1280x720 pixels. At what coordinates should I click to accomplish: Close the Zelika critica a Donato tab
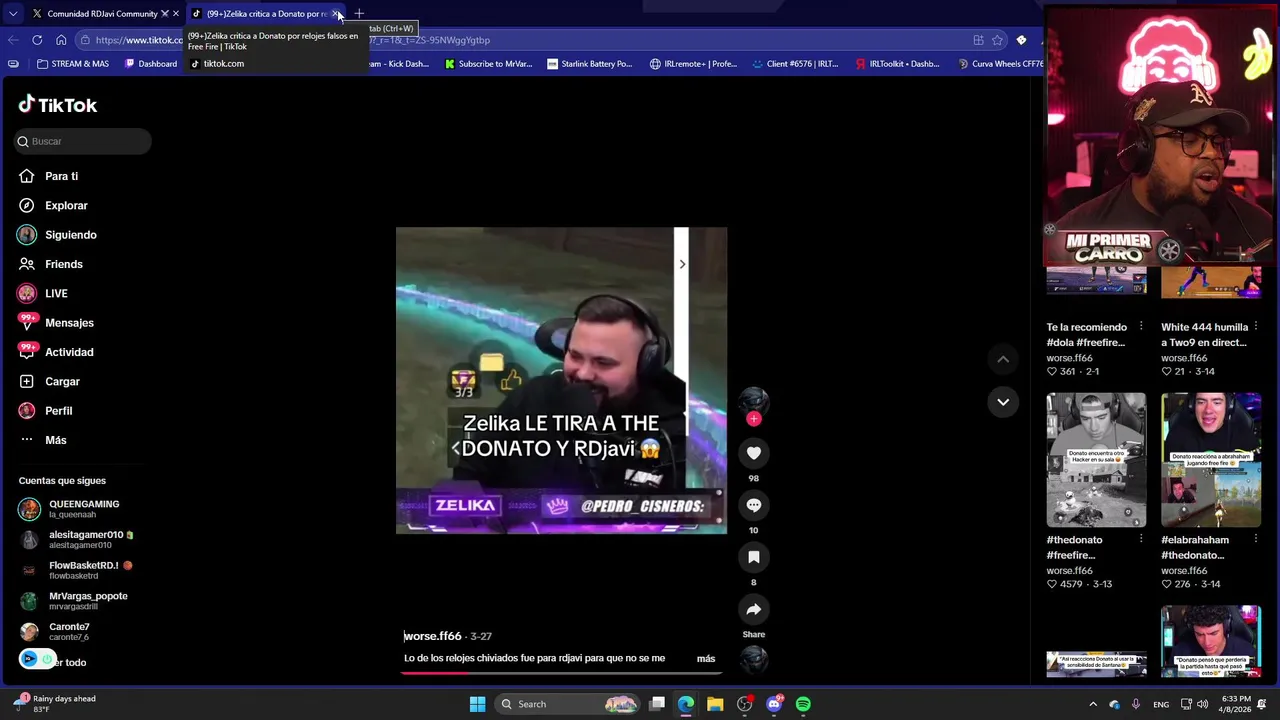(335, 14)
